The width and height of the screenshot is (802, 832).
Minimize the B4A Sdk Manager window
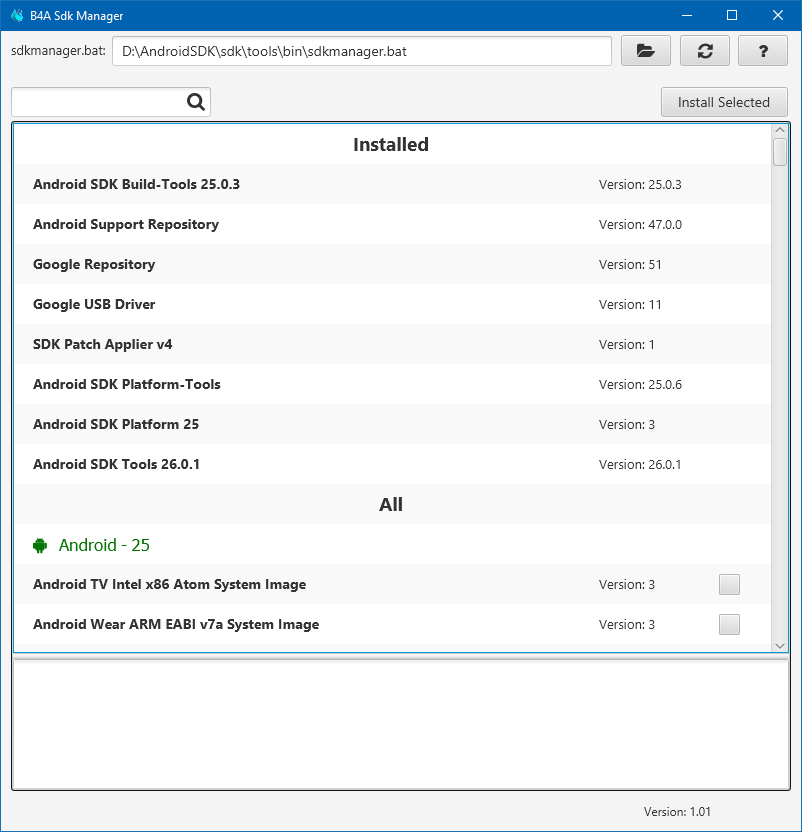687,15
